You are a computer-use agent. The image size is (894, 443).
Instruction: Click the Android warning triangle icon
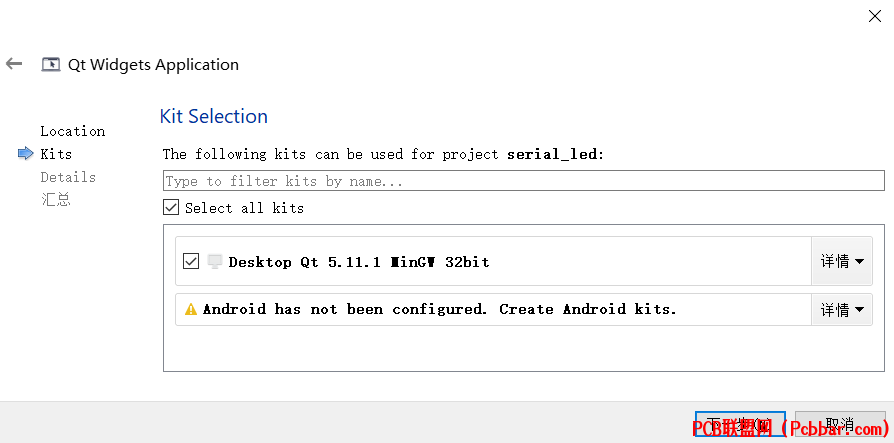[191, 310]
